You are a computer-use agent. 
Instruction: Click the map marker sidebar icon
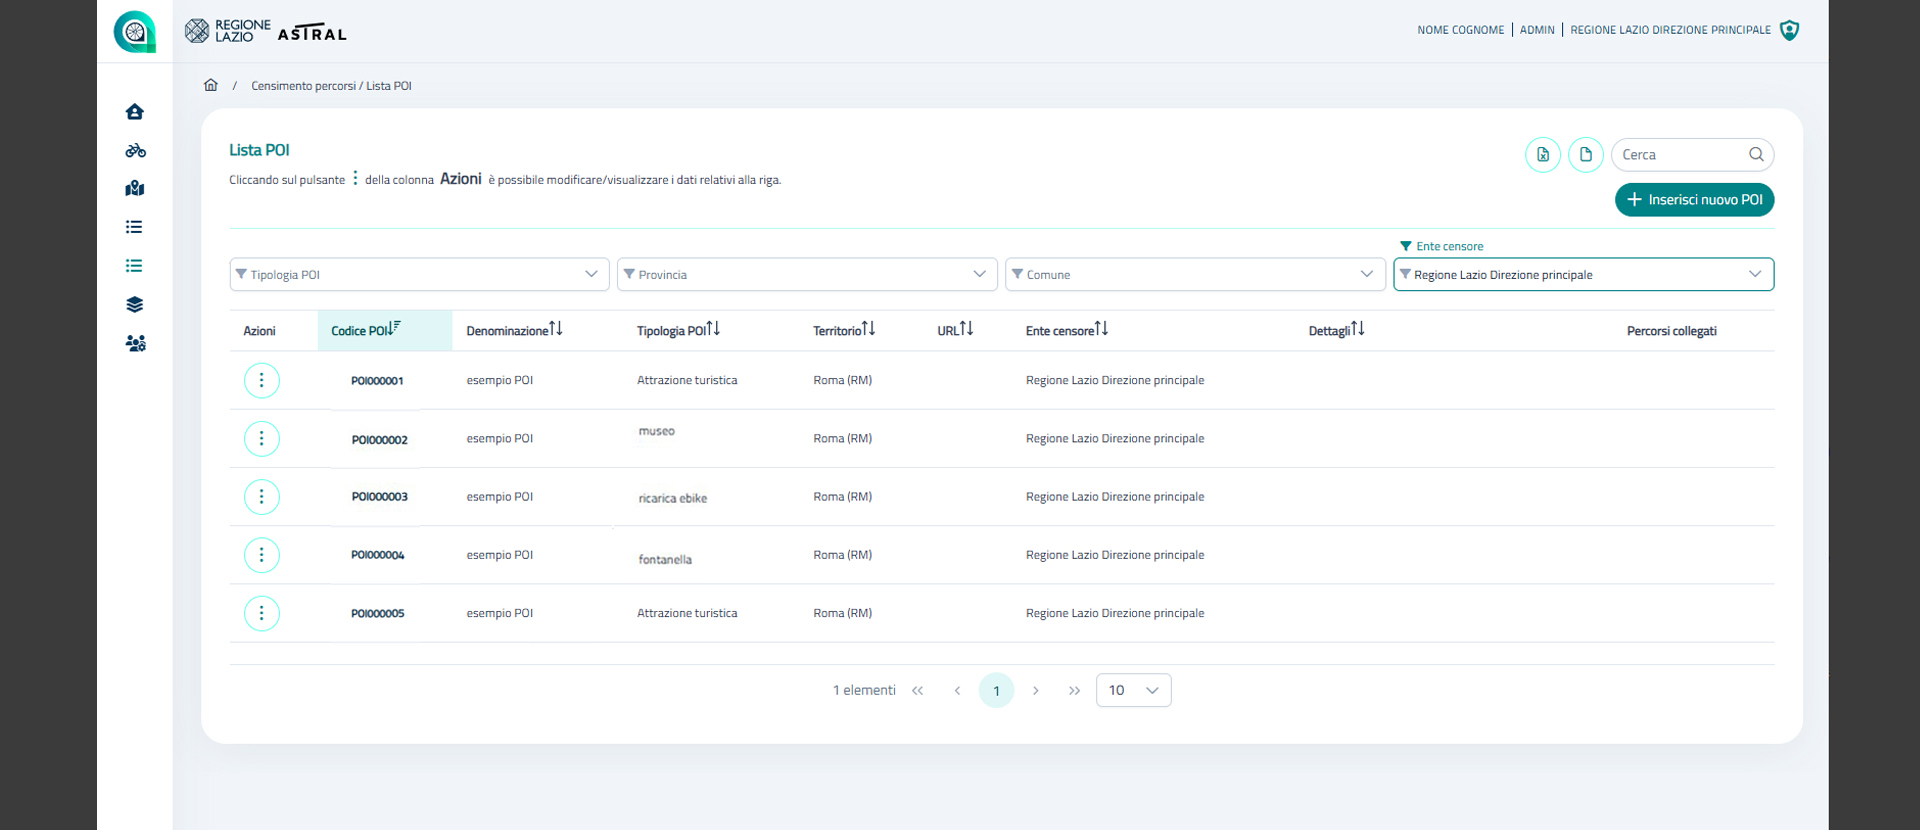[x=135, y=189]
